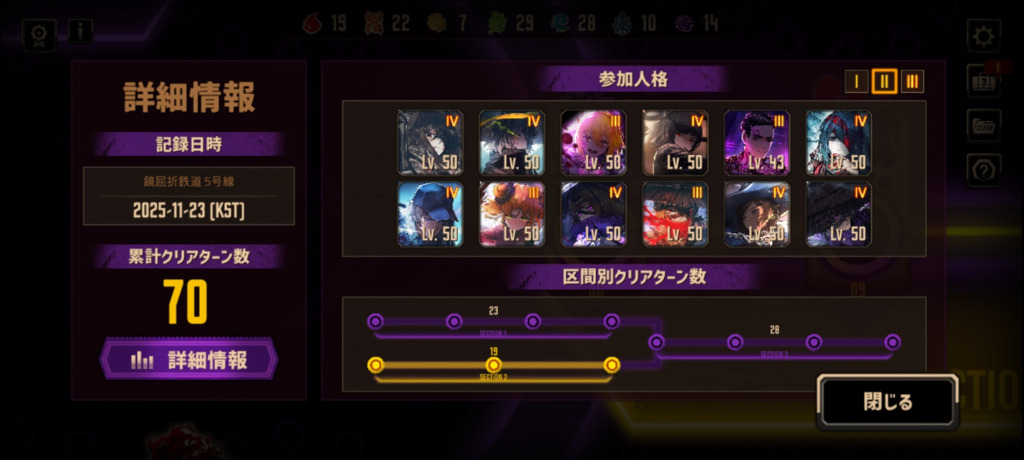Select team tab II
Image resolution: width=1024 pixels, height=460 pixels.
click(884, 82)
